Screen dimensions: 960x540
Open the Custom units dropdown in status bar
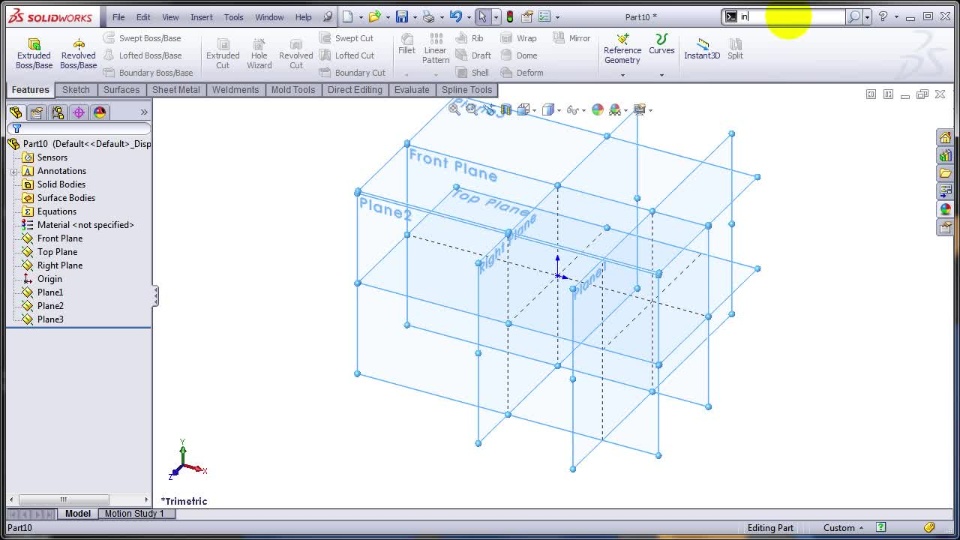point(843,527)
